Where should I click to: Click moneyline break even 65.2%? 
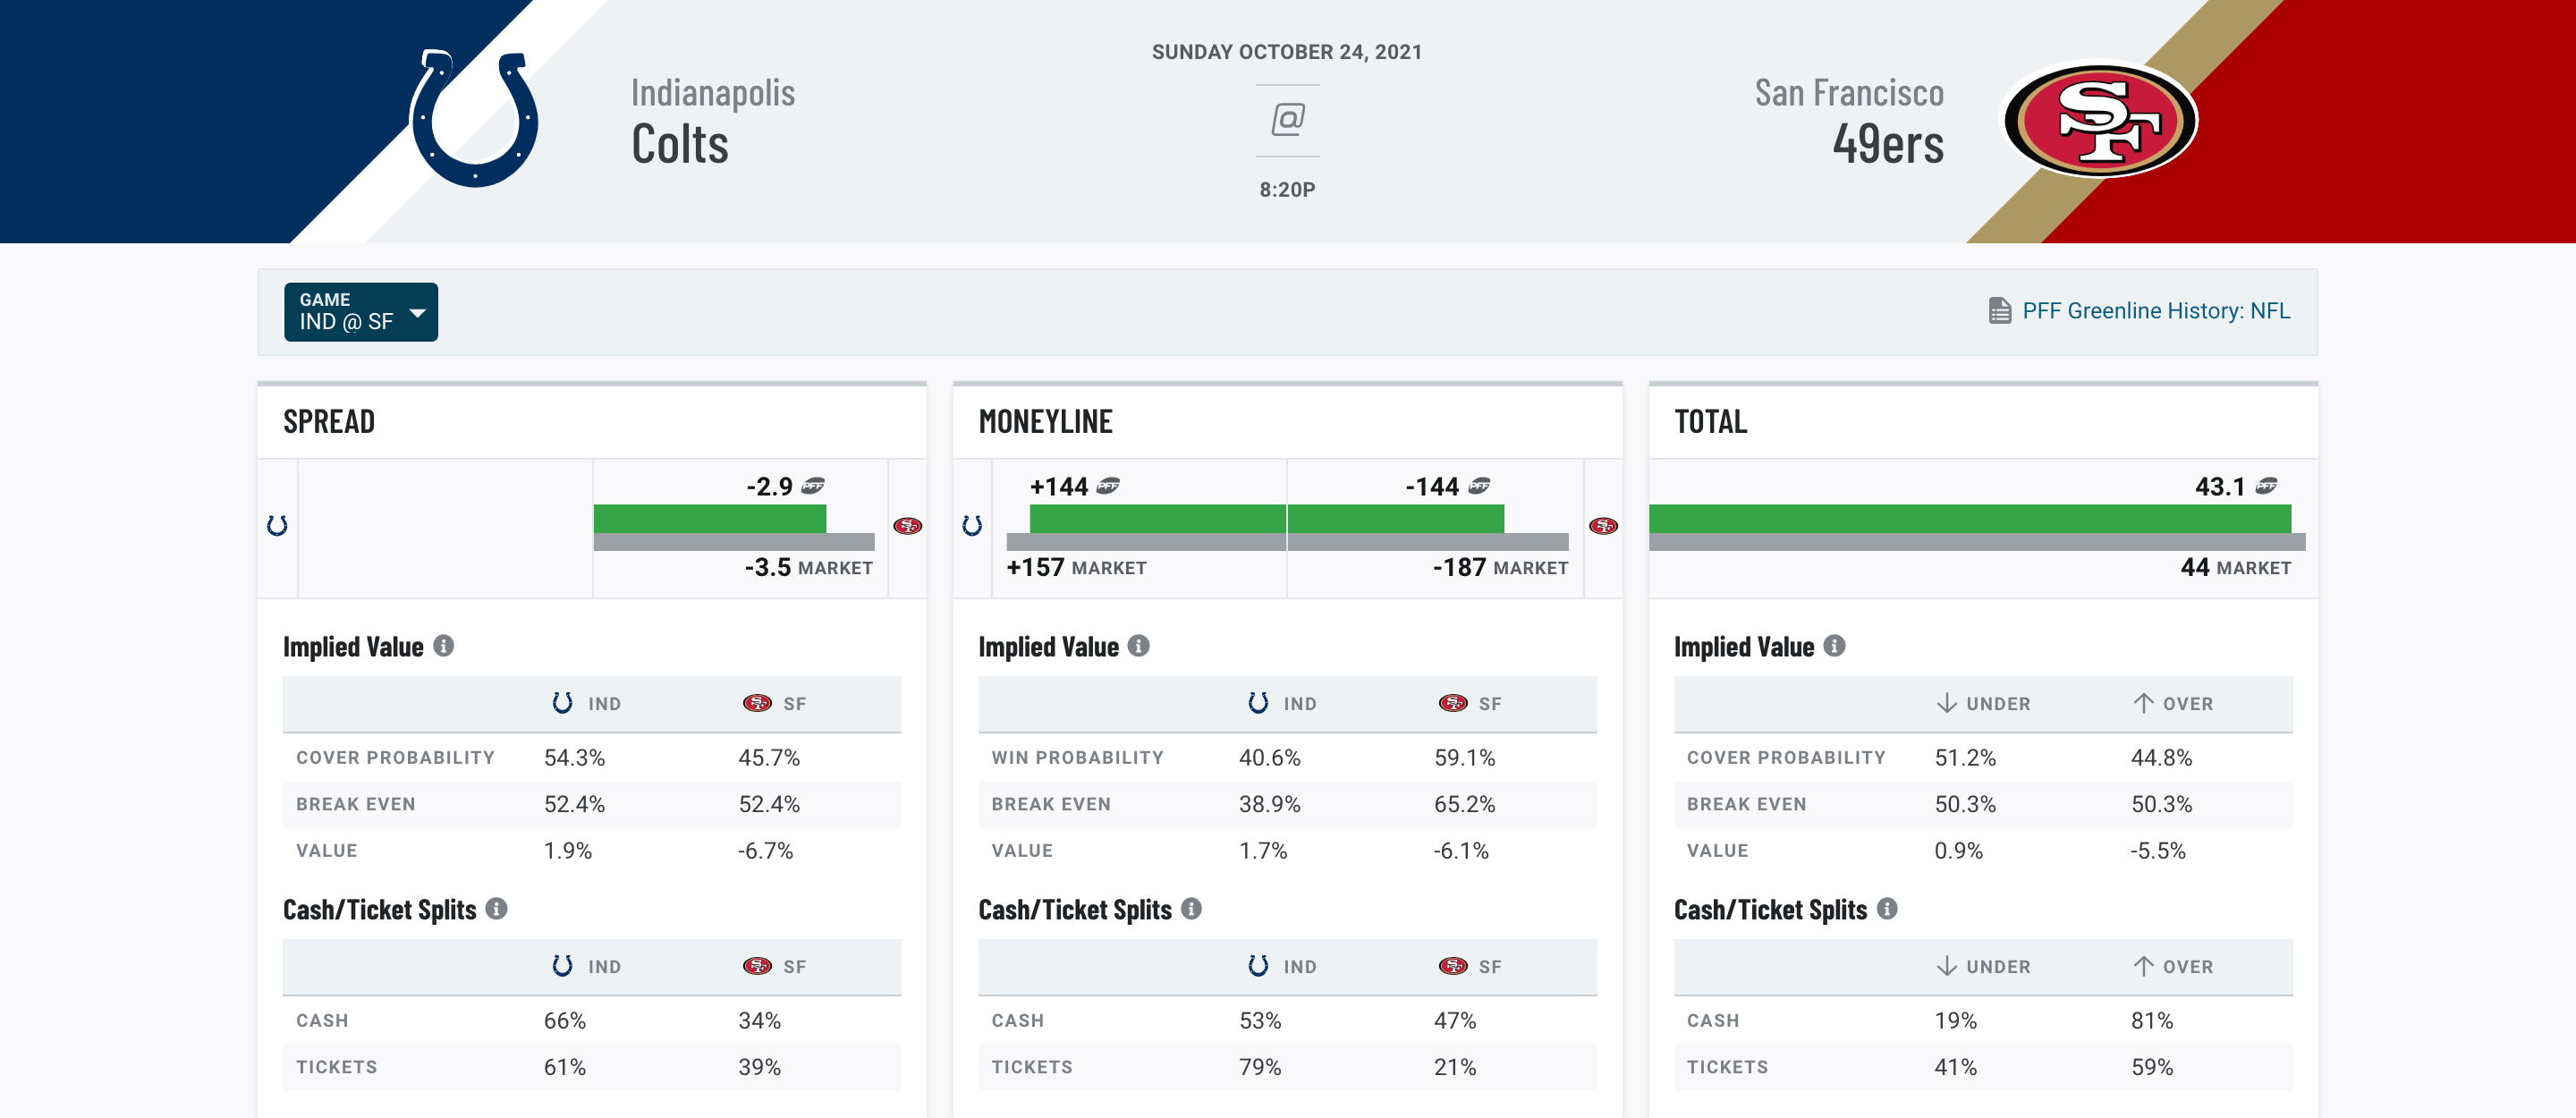(1465, 804)
